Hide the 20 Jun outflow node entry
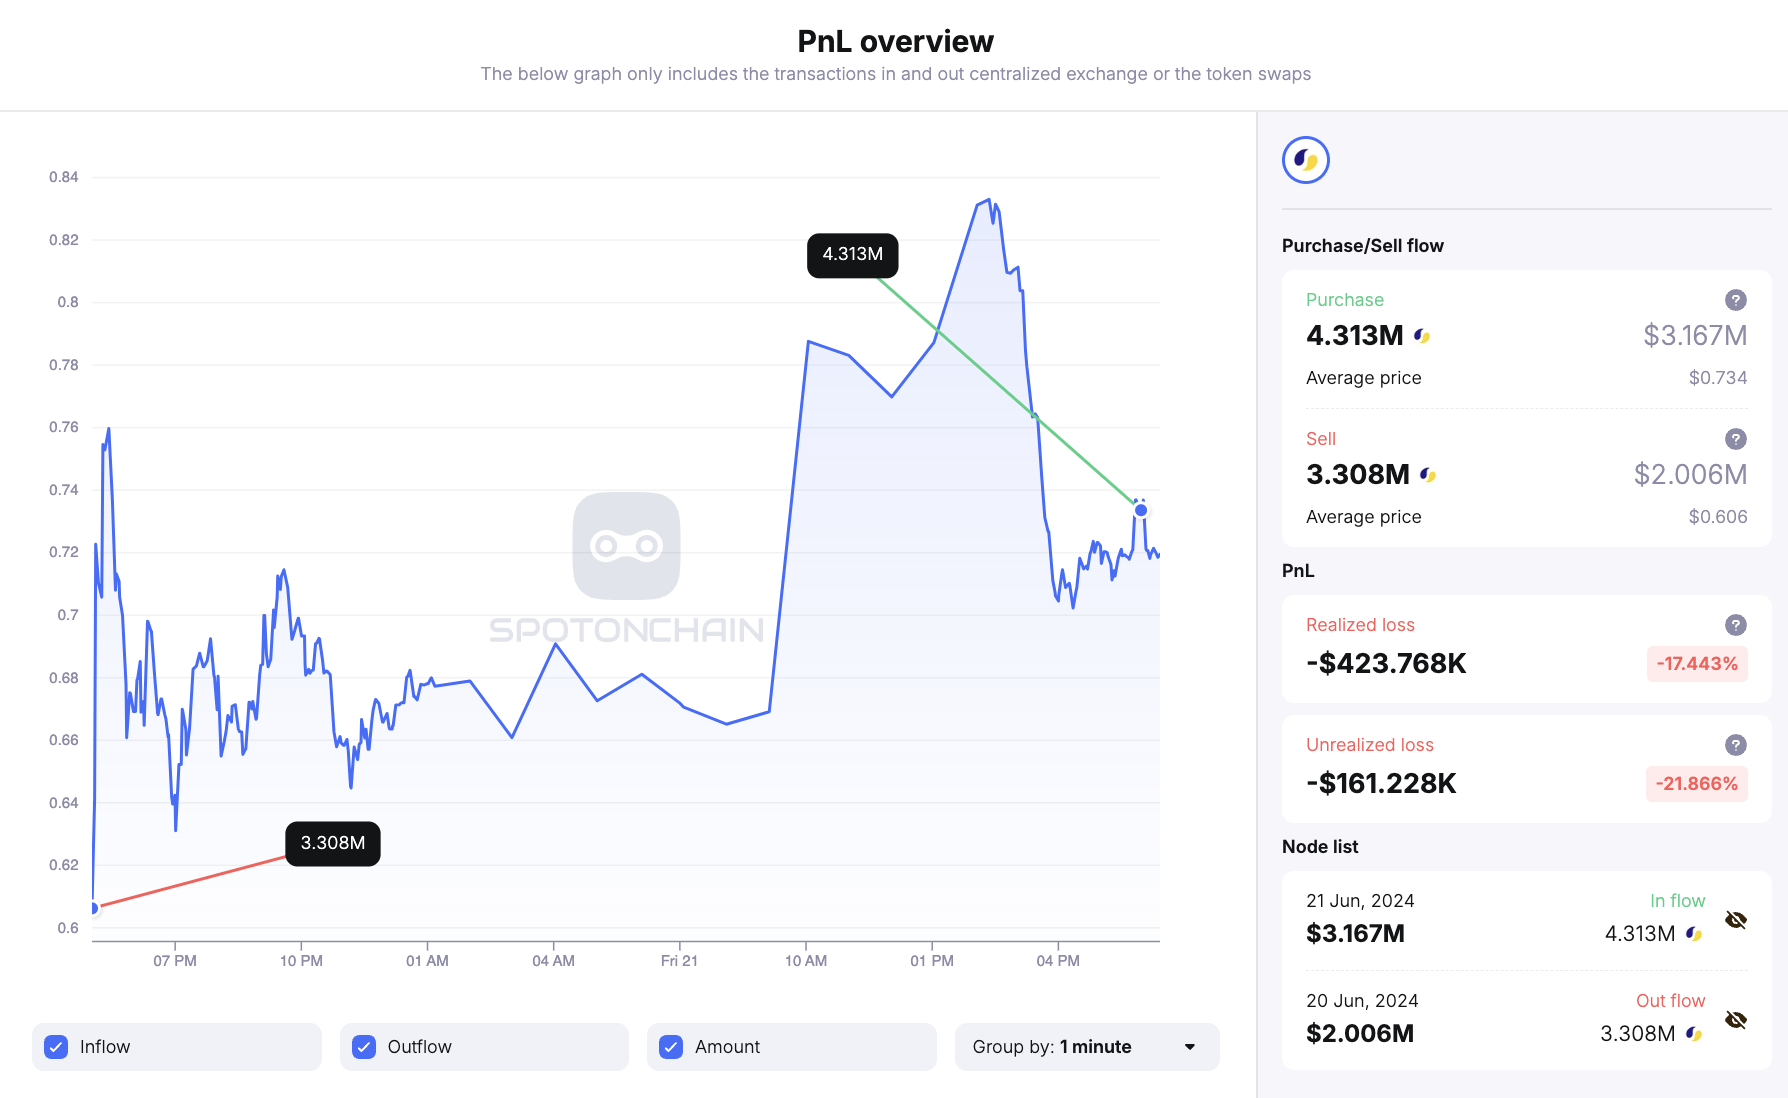The image size is (1788, 1098). point(1736,1018)
